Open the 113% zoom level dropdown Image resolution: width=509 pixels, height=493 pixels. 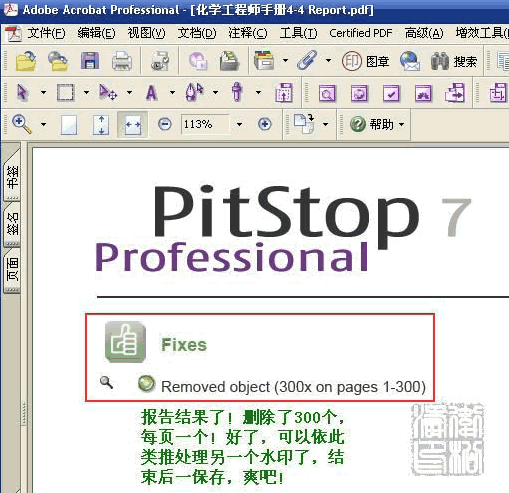point(239,124)
